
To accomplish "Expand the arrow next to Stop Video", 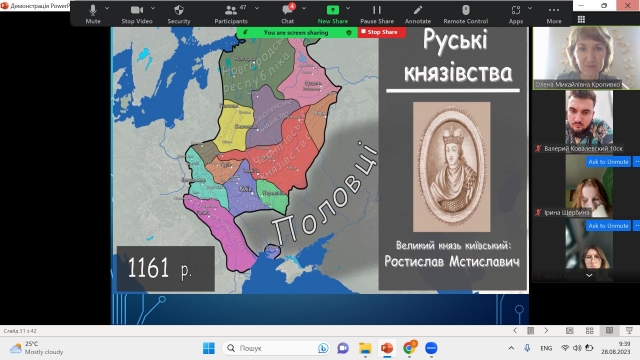I will tap(153, 8).
